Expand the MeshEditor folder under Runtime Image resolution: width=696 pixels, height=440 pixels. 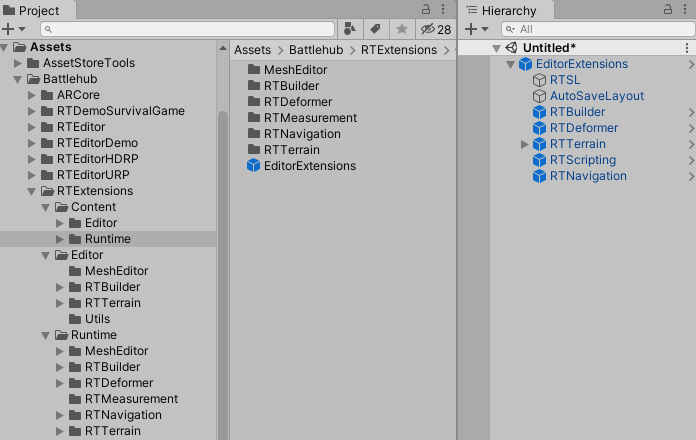59,351
